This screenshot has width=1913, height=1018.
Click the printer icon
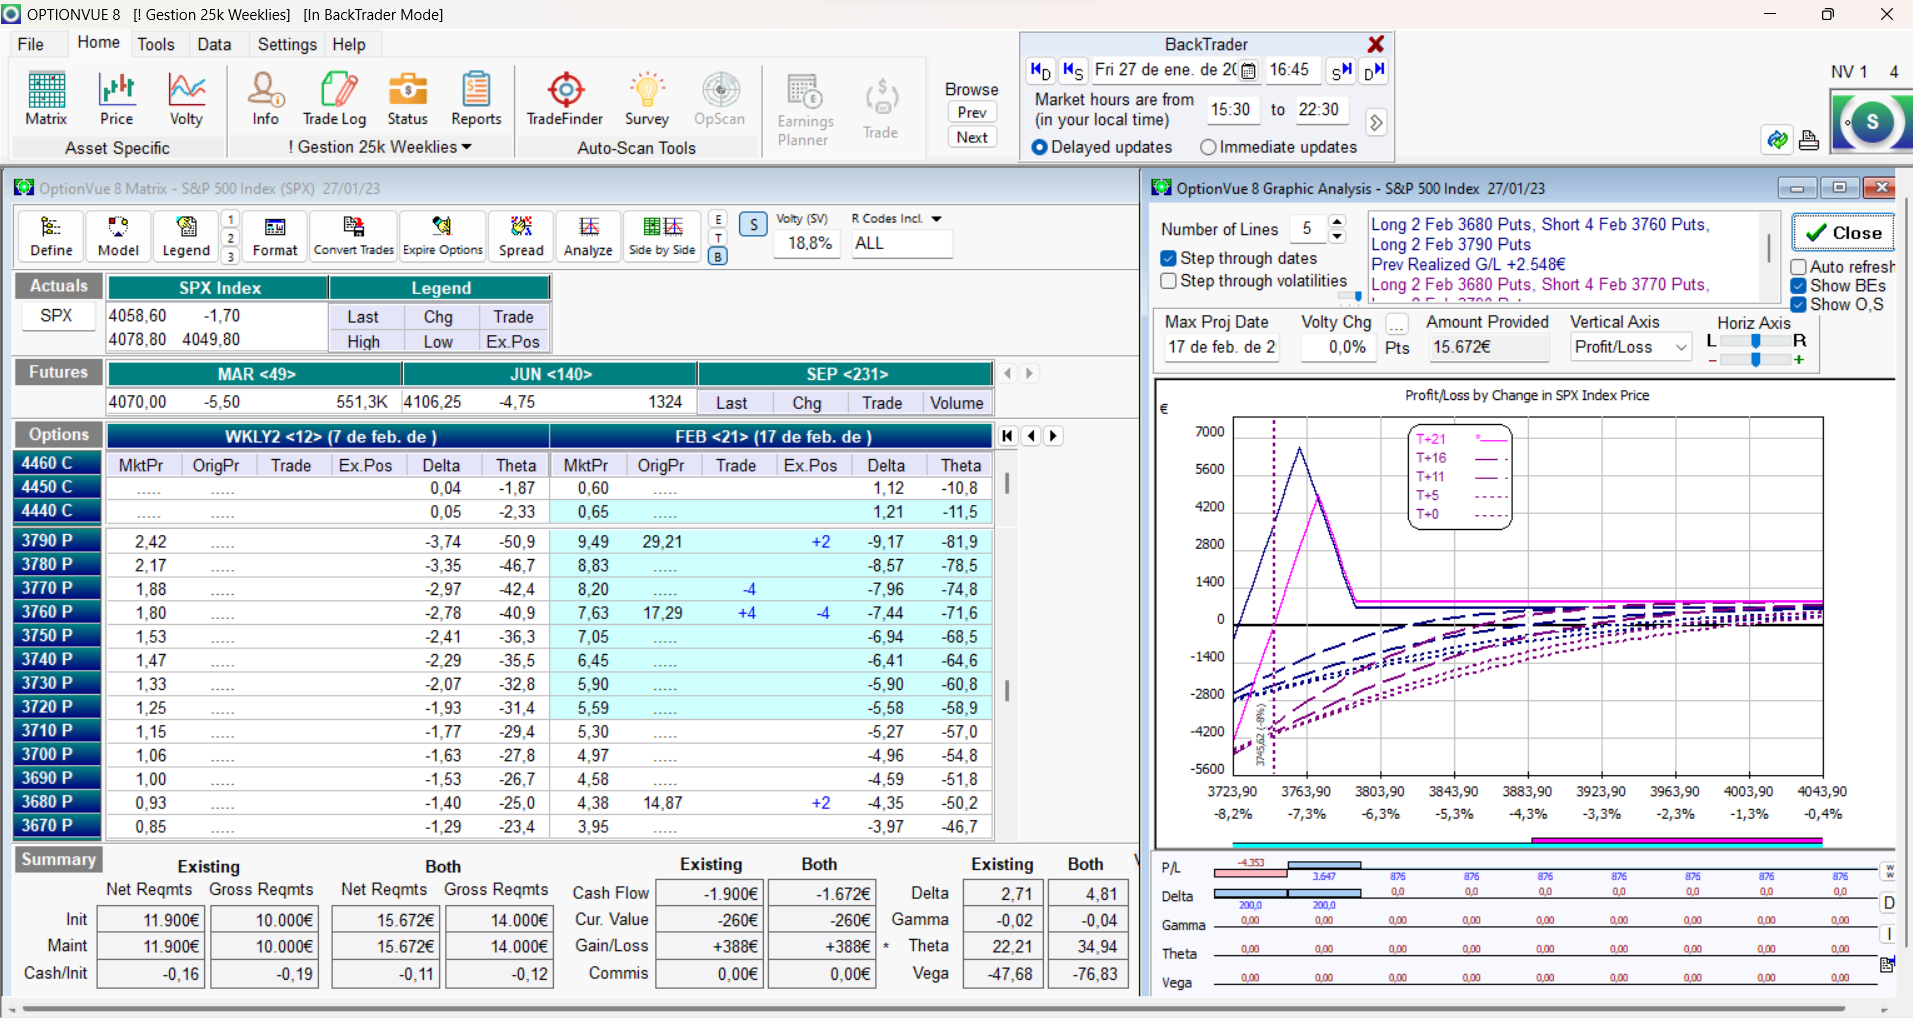point(1808,140)
